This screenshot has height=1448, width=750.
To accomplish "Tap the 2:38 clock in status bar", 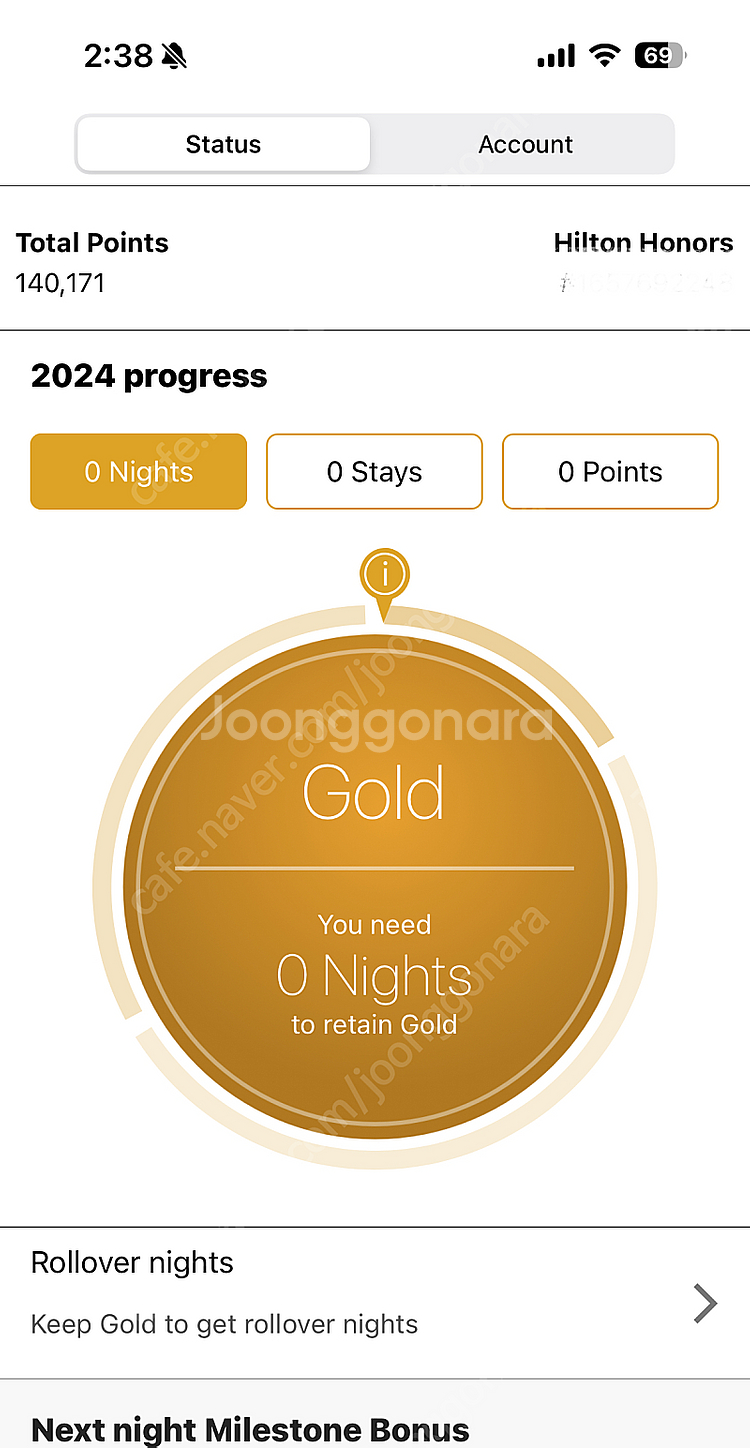I will click(116, 56).
